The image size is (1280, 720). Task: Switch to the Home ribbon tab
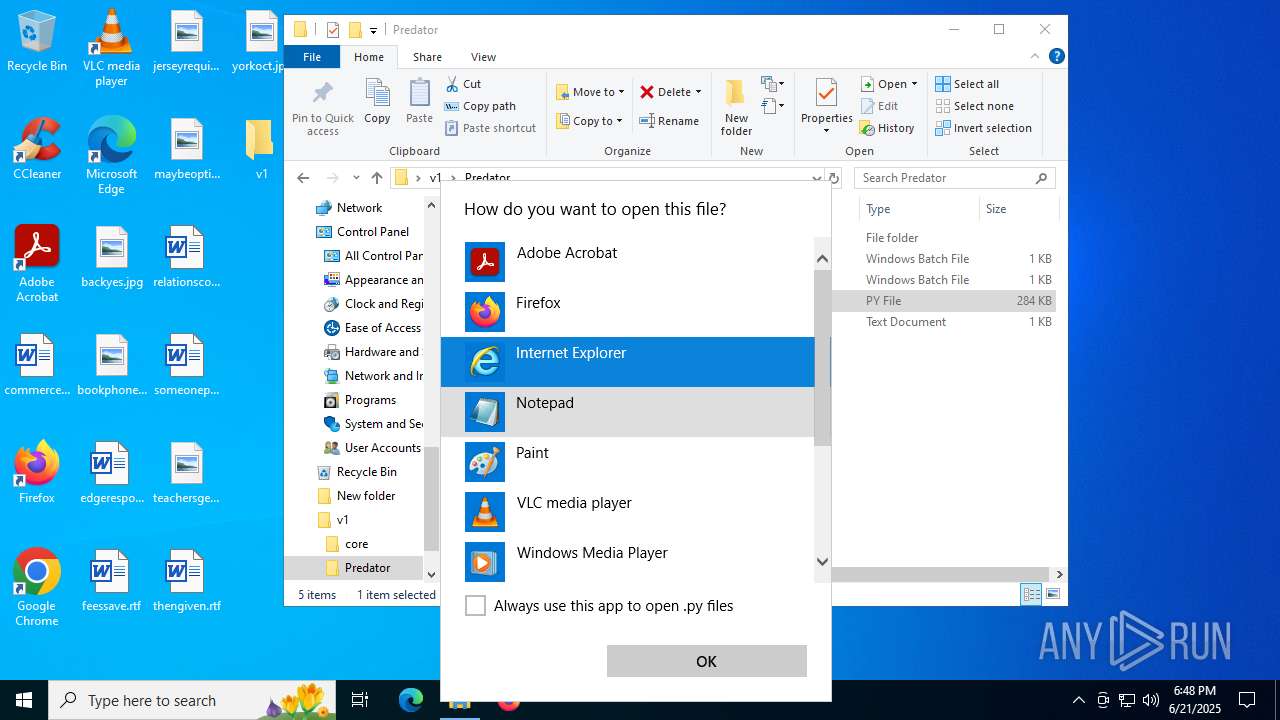[x=368, y=57]
